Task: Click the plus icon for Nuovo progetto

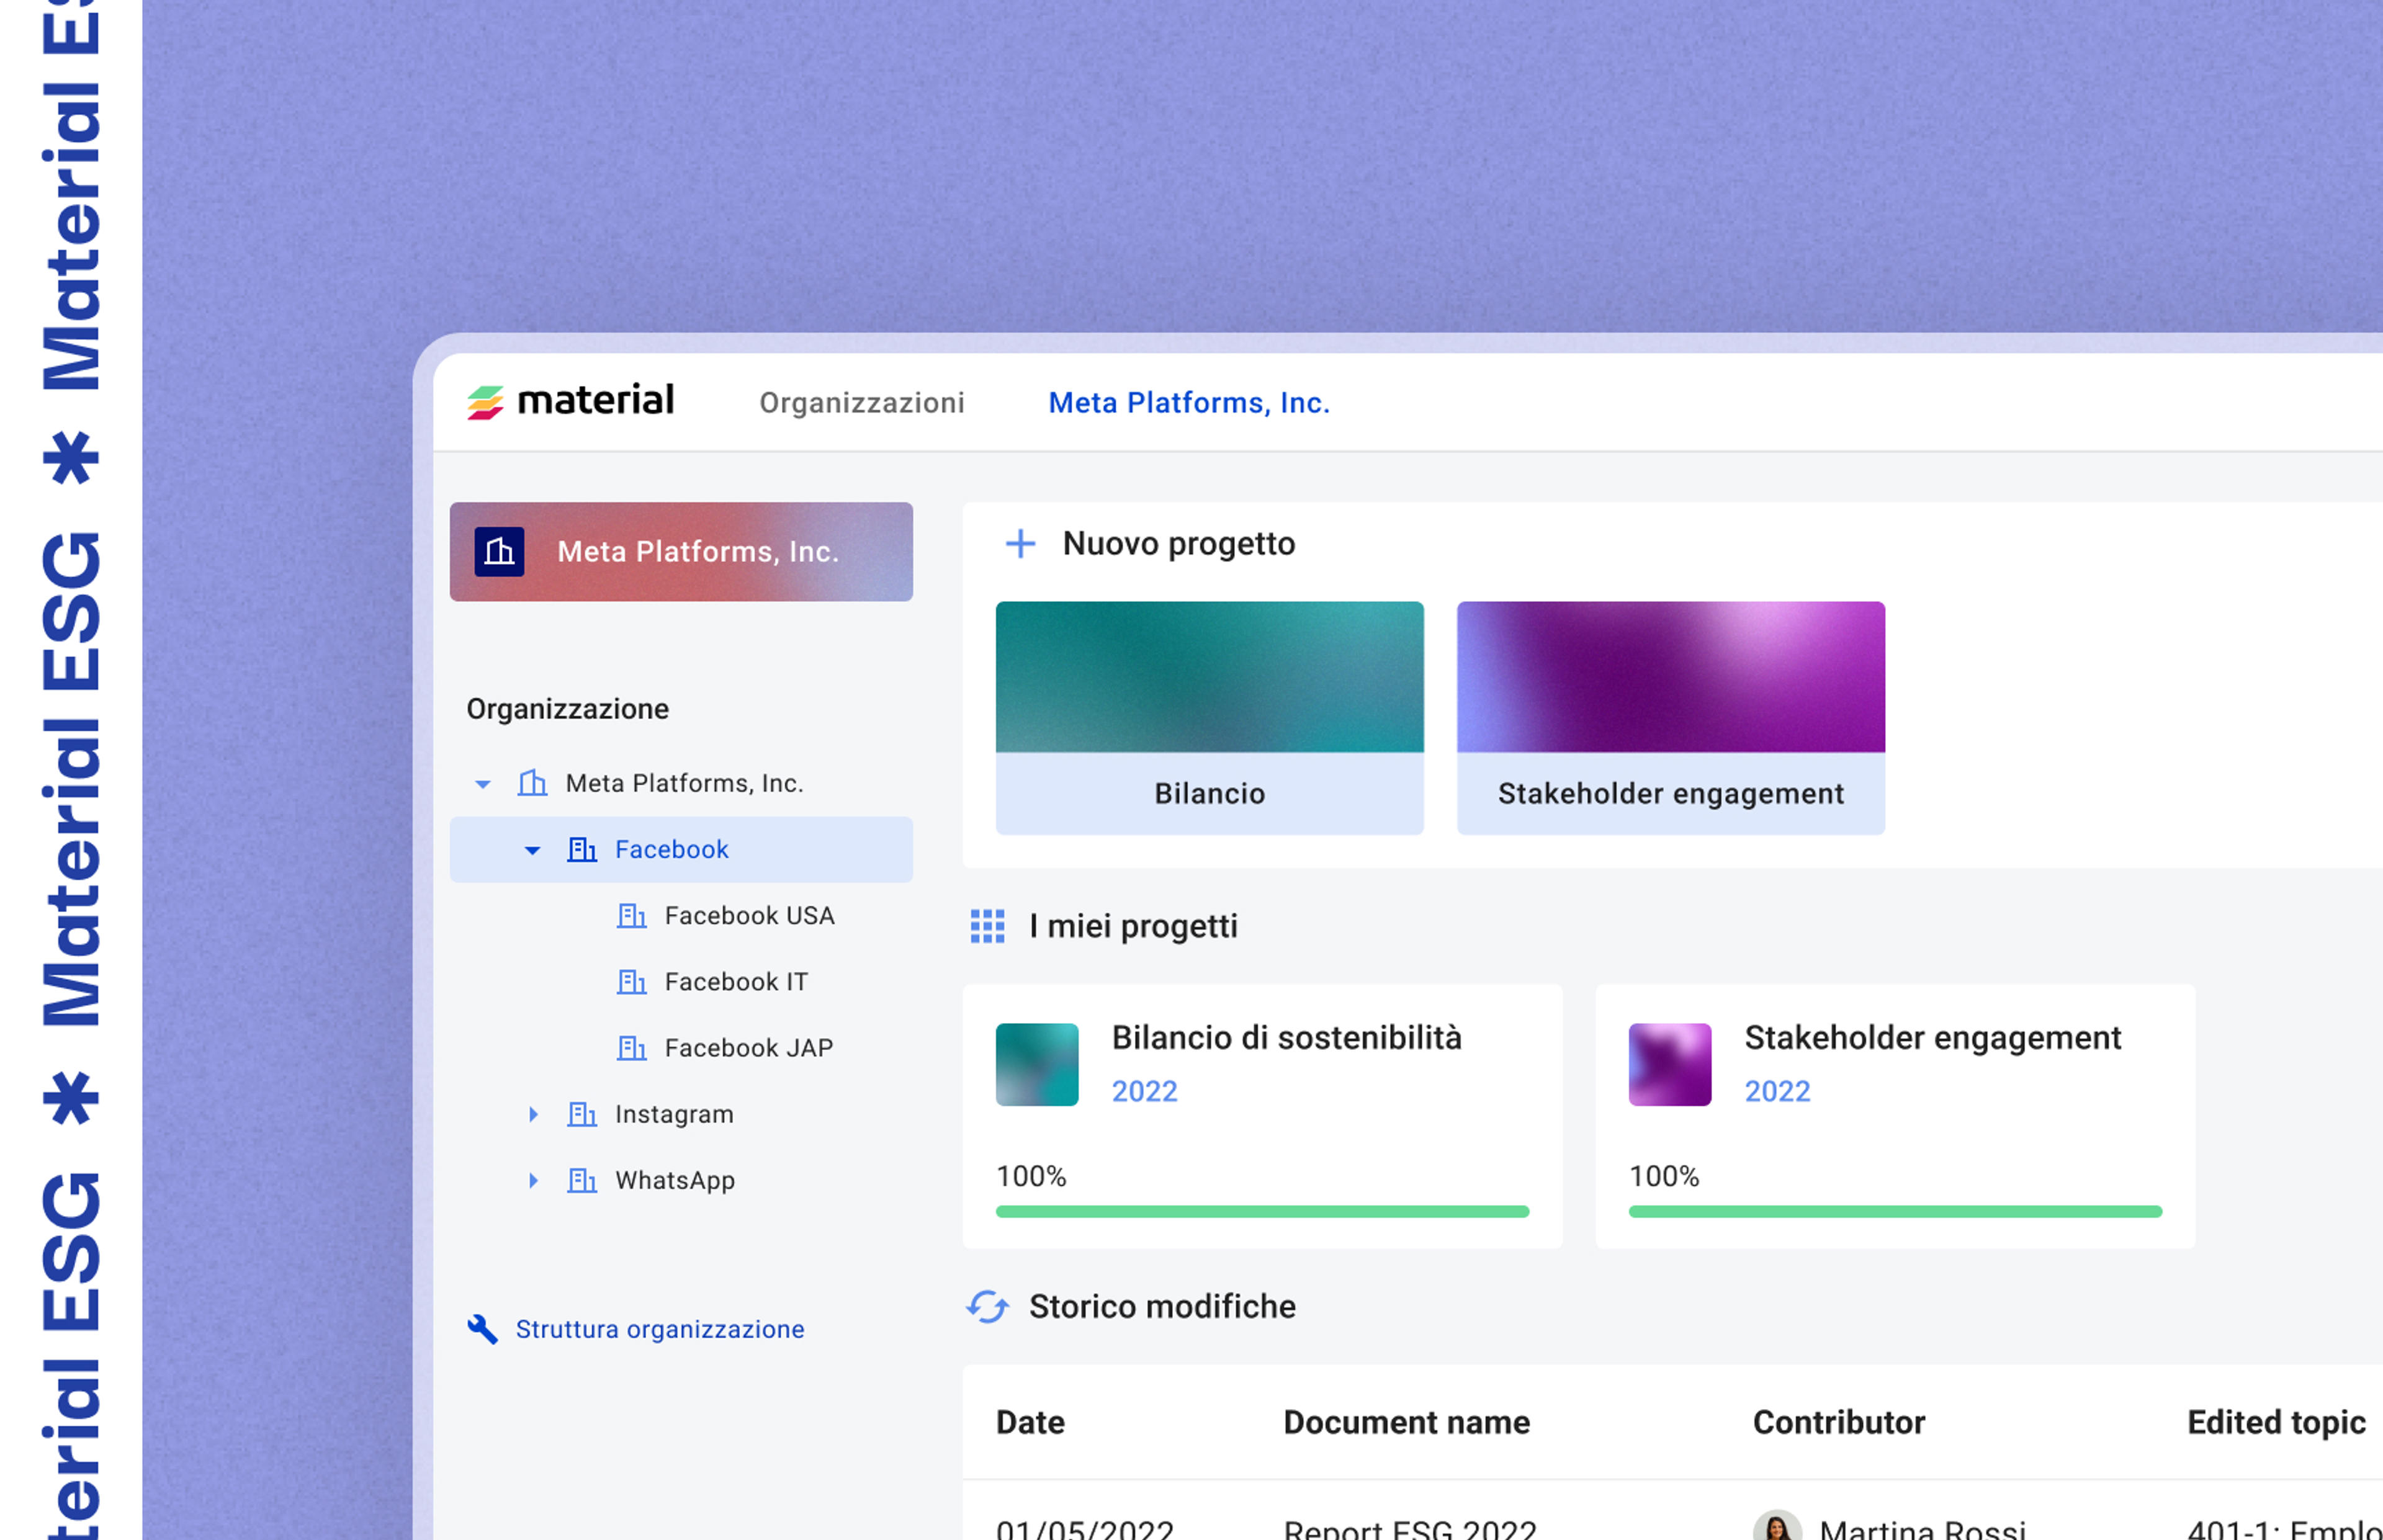Action: (1020, 544)
